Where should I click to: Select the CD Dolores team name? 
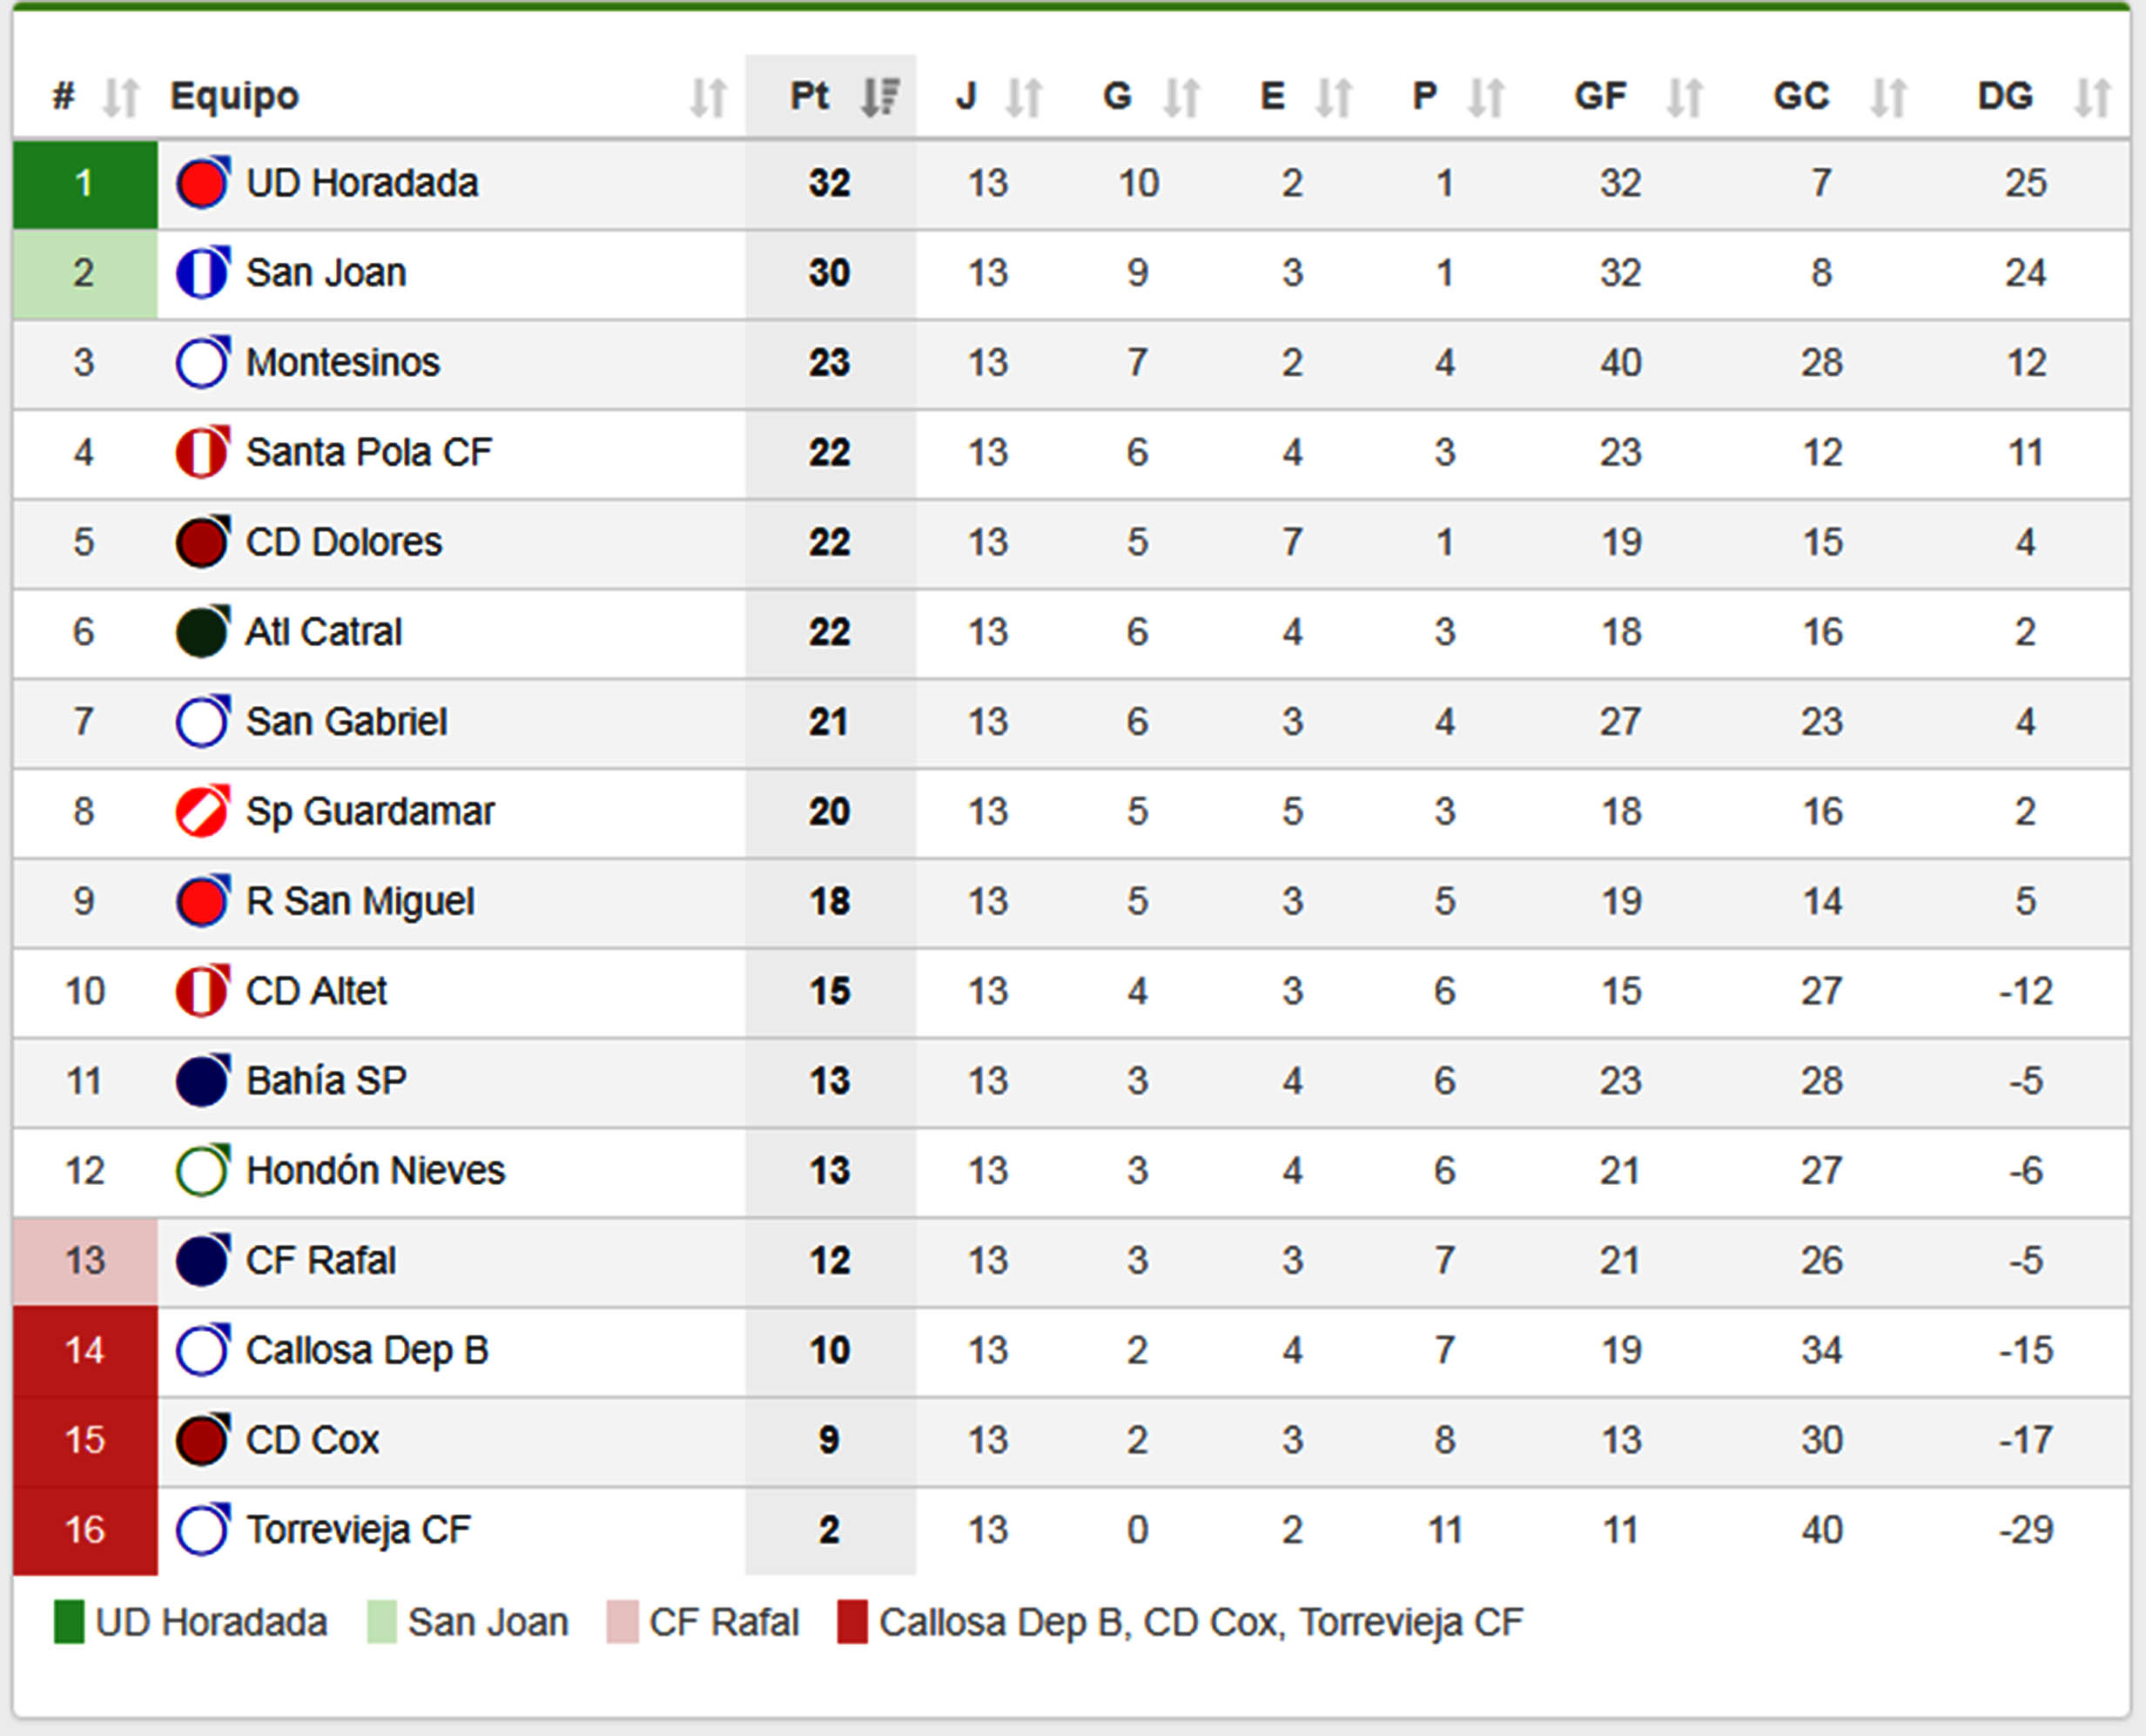[x=344, y=542]
